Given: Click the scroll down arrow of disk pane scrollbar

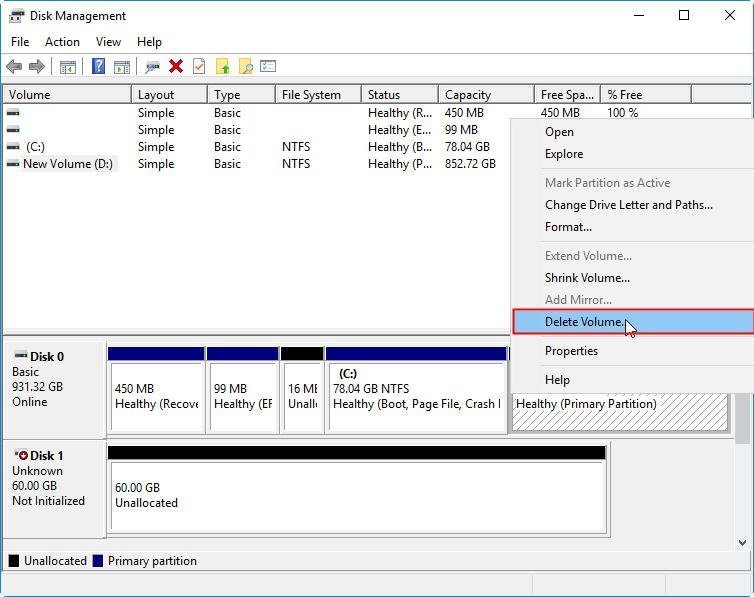Looking at the screenshot, I should [x=742, y=542].
